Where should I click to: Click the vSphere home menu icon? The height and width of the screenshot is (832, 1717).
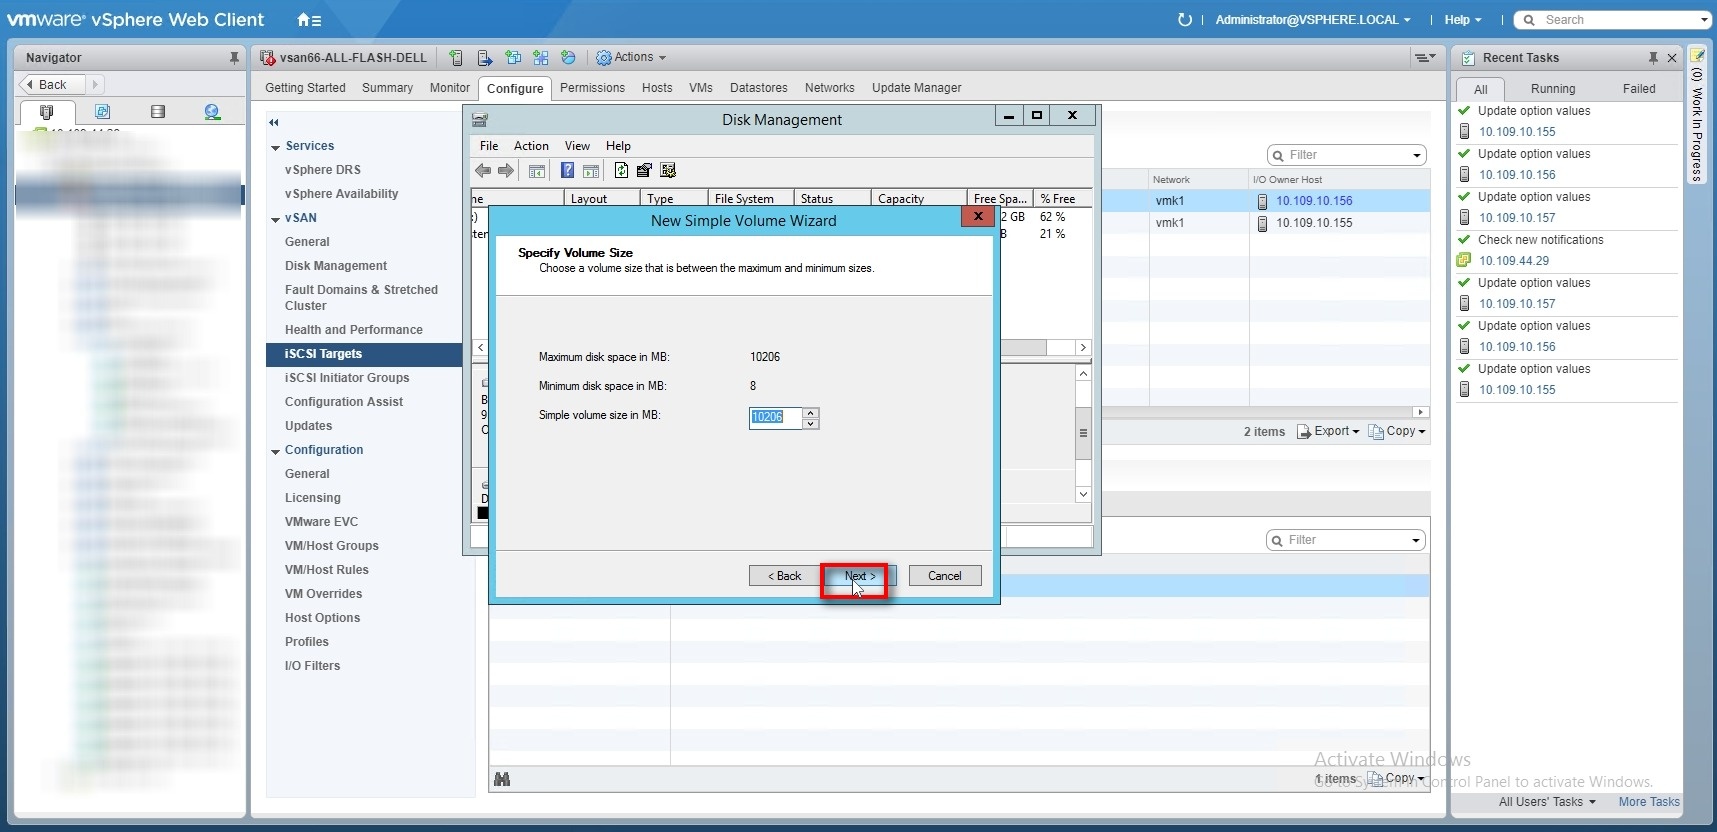(x=308, y=20)
